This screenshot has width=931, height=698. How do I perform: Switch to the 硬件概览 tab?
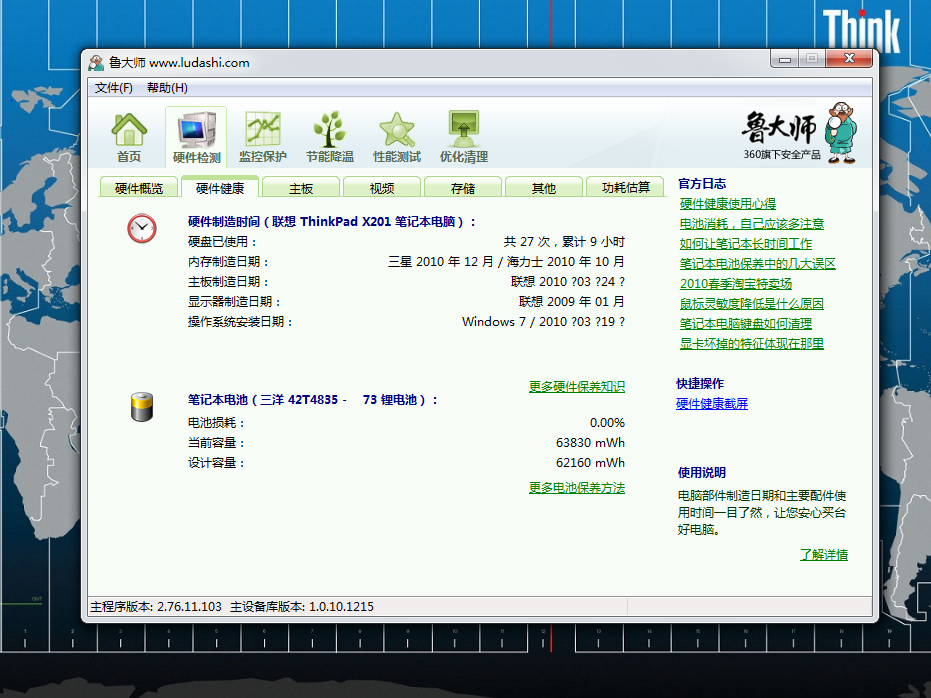(x=139, y=188)
